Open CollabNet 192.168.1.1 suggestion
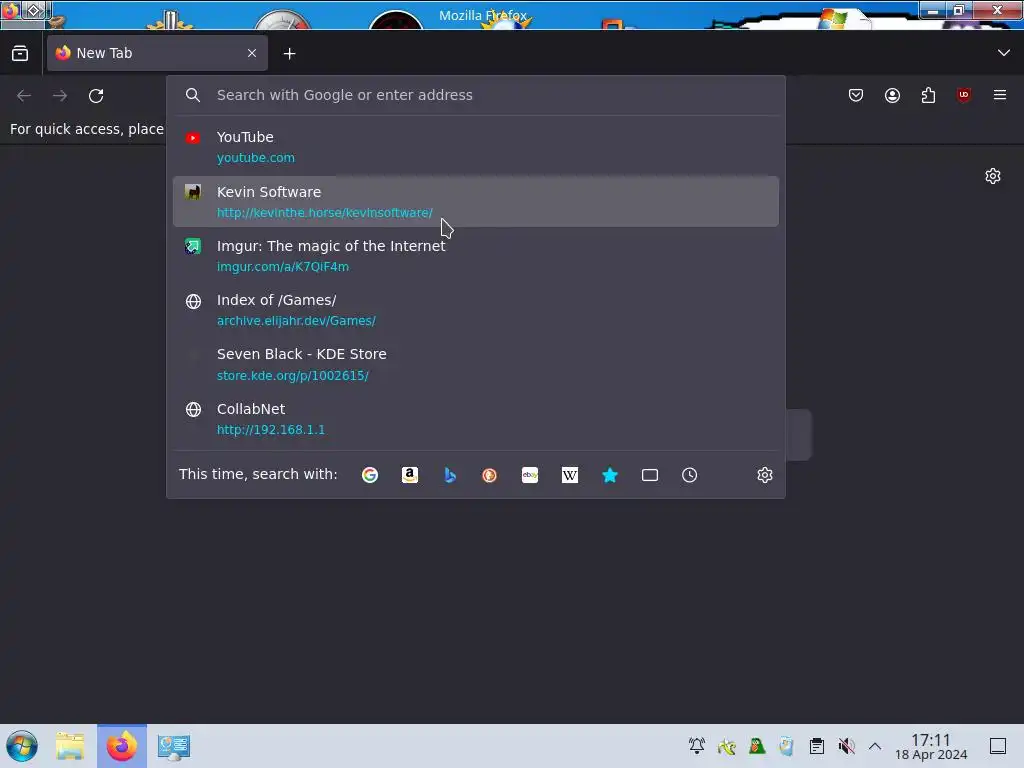Screen dimensions: 1024x768 [475, 419]
